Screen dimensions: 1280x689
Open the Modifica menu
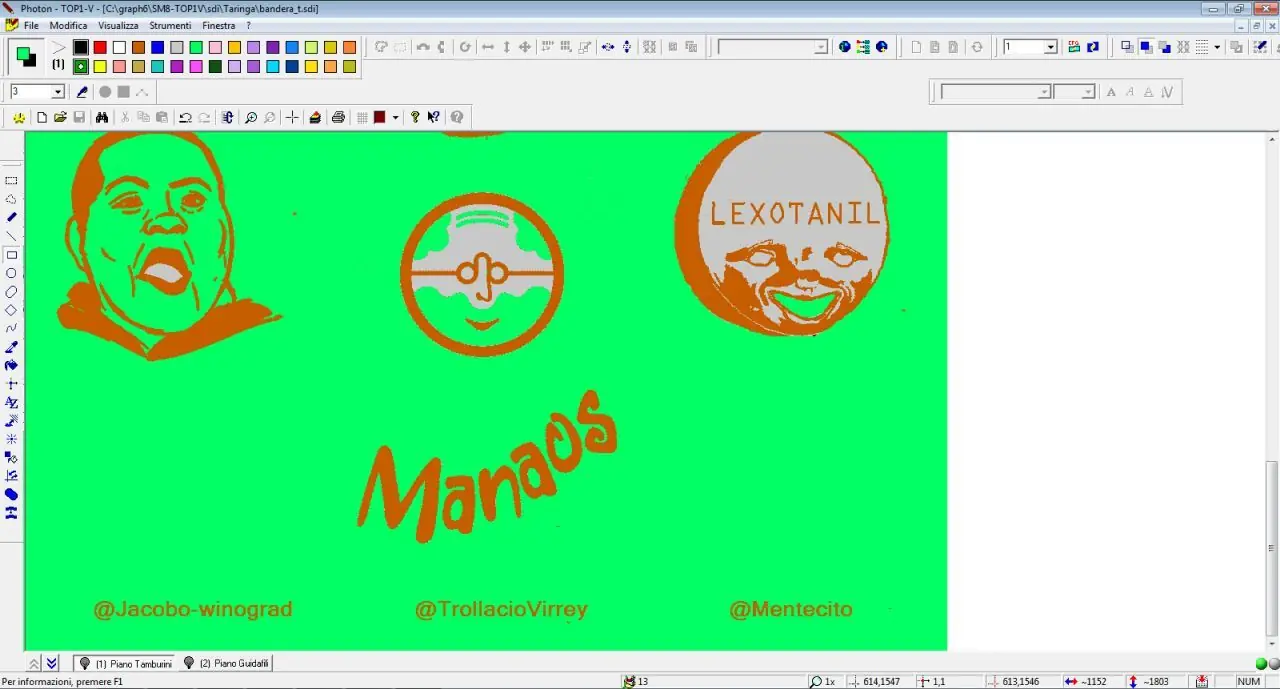pyautogui.click(x=68, y=25)
